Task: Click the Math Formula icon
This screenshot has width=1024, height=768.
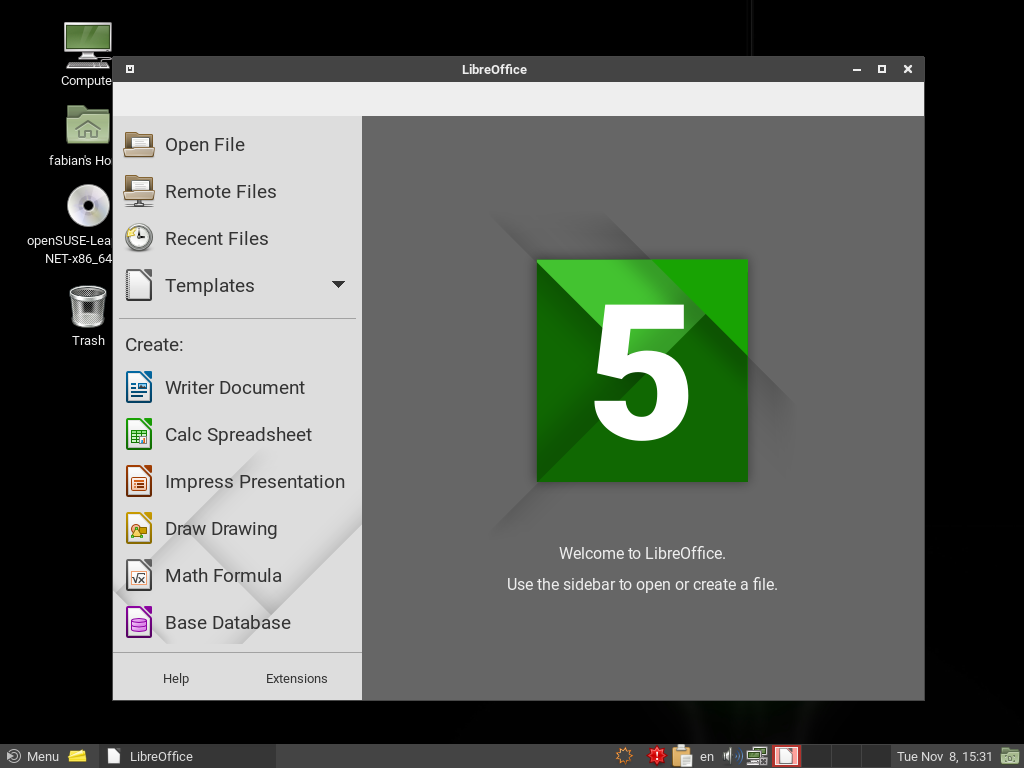Action: (x=139, y=575)
